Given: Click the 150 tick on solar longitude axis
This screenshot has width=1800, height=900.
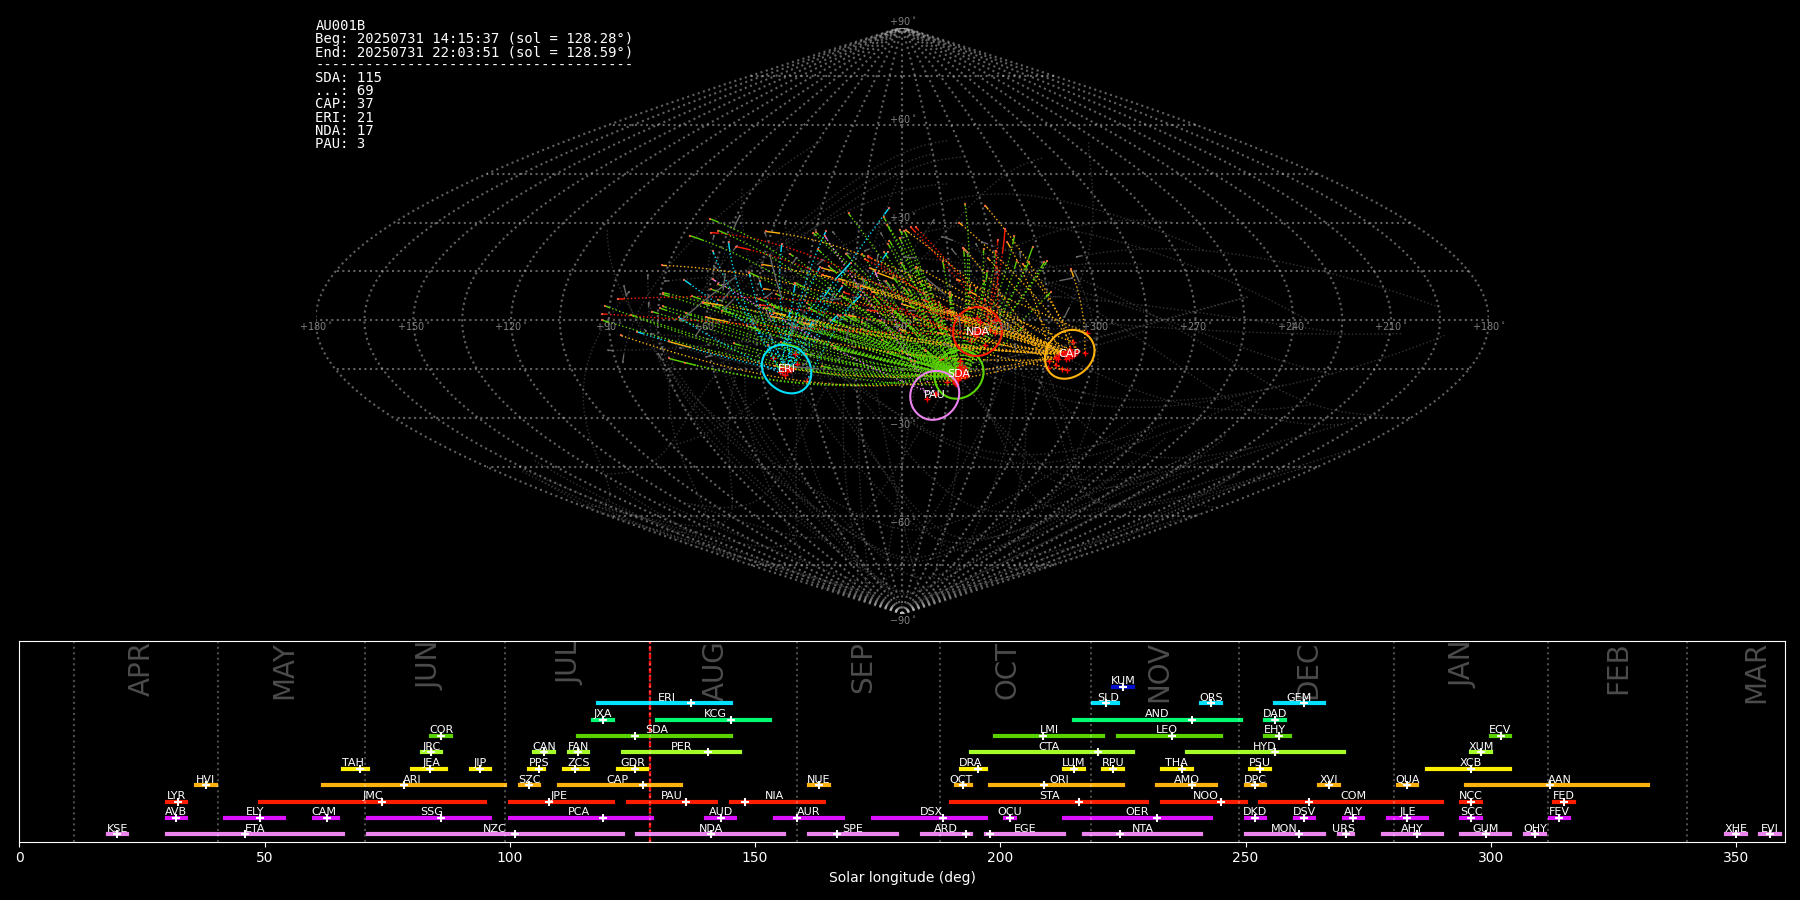Looking at the screenshot, I should coord(755,858).
